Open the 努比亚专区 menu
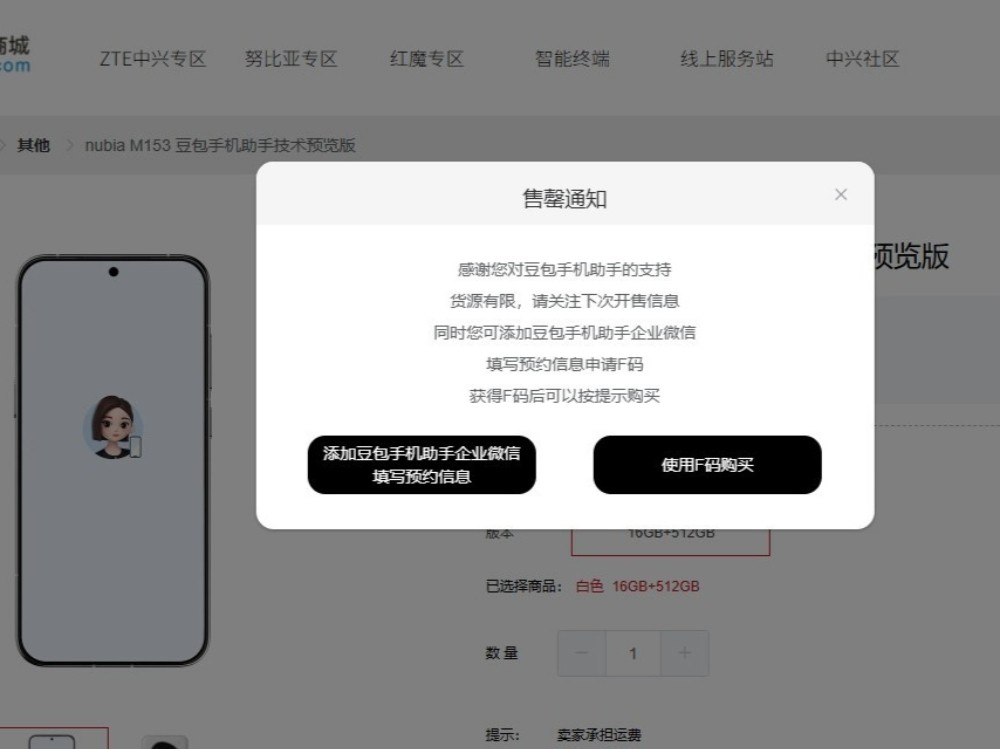Image resolution: width=1000 pixels, height=749 pixels. click(x=291, y=59)
